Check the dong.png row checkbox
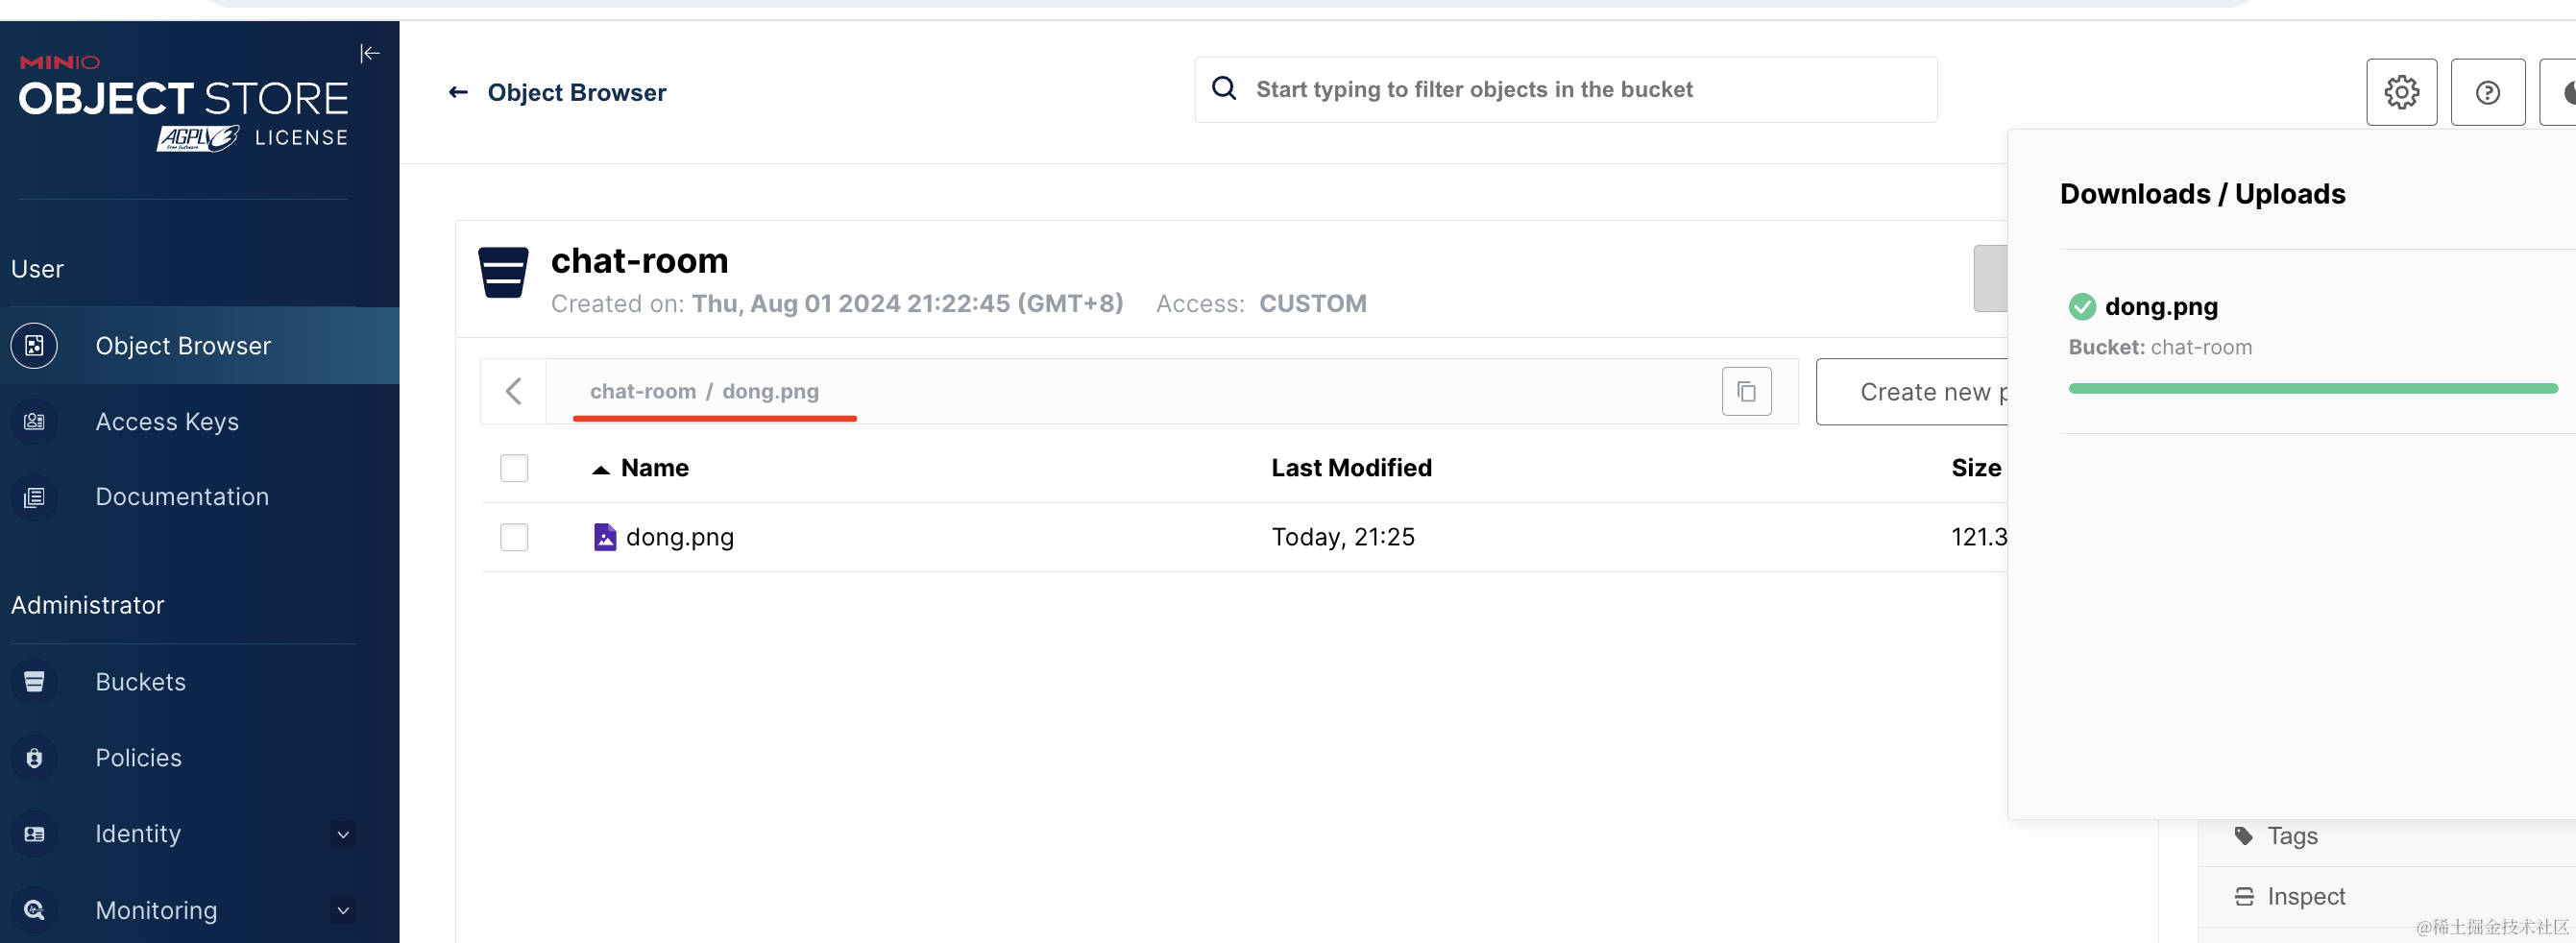This screenshot has width=2576, height=943. click(x=514, y=537)
